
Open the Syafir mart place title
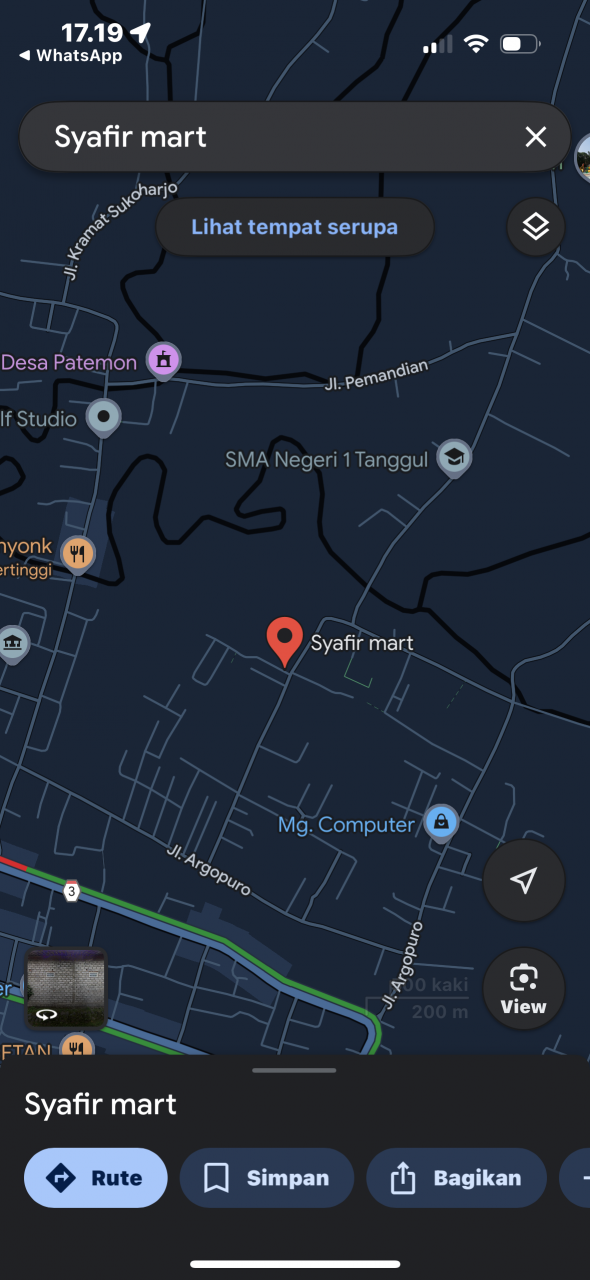[100, 1104]
